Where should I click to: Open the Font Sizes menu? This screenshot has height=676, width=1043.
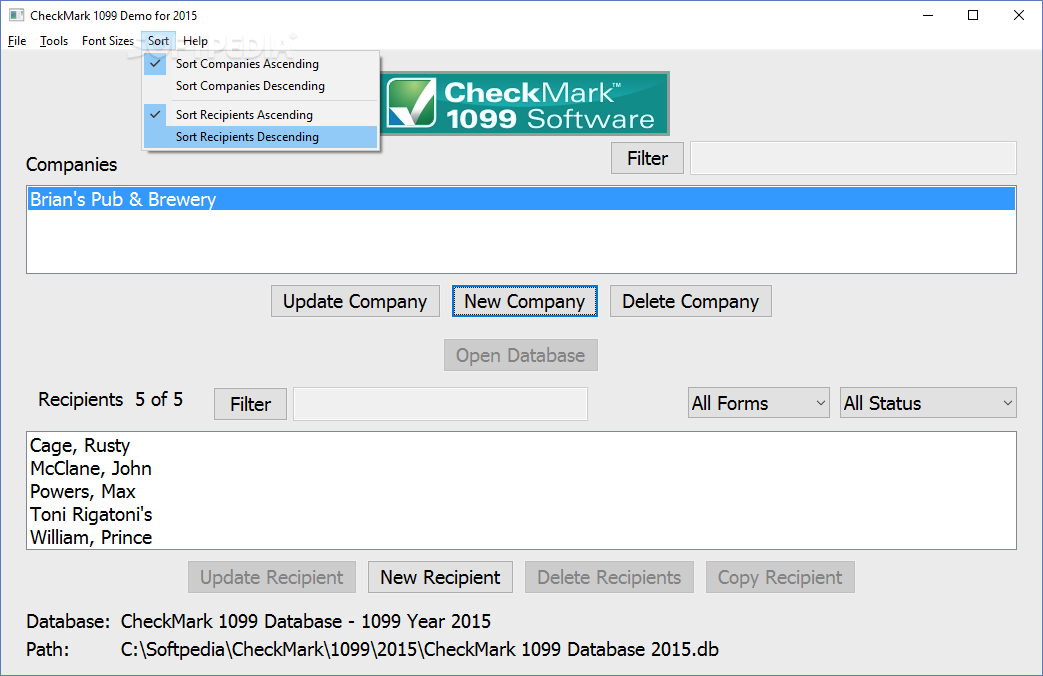coord(108,41)
